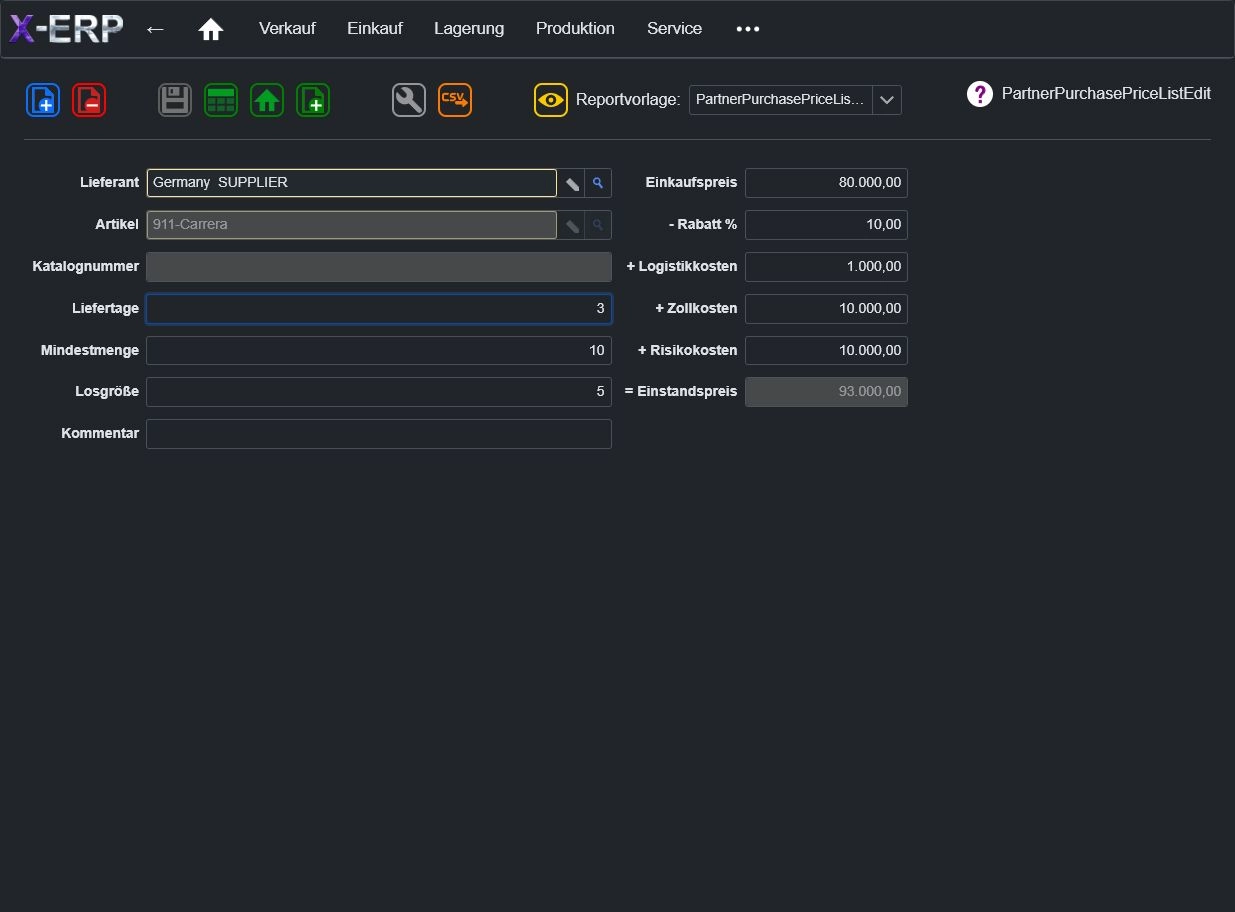Click the green house toolbar icon
Viewport: 1235px width, 912px height.
click(x=267, y=100)
